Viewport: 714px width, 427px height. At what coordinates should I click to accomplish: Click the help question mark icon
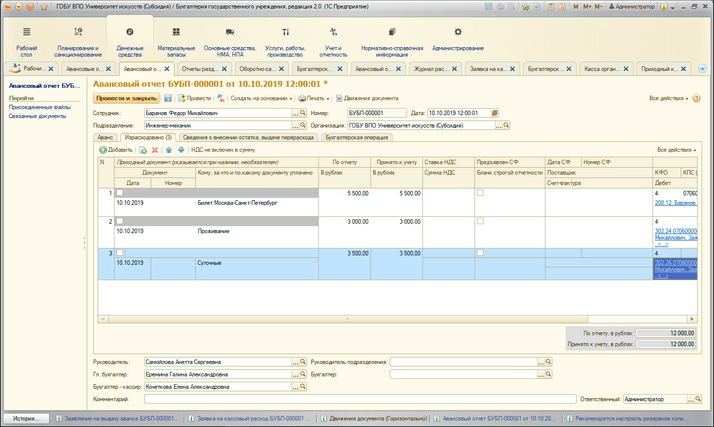coord(697,99)
